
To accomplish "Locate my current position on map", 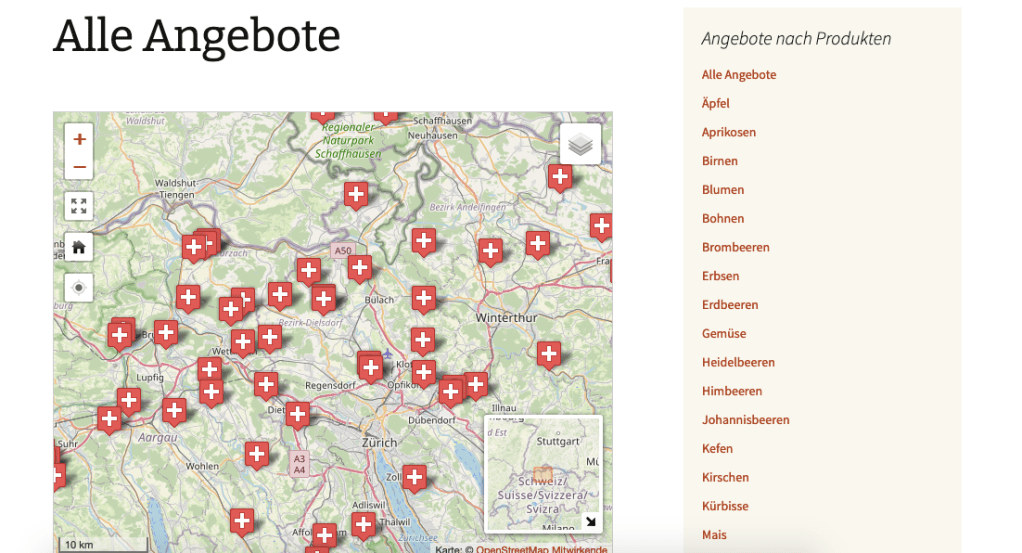I will (x=79, y=288).
